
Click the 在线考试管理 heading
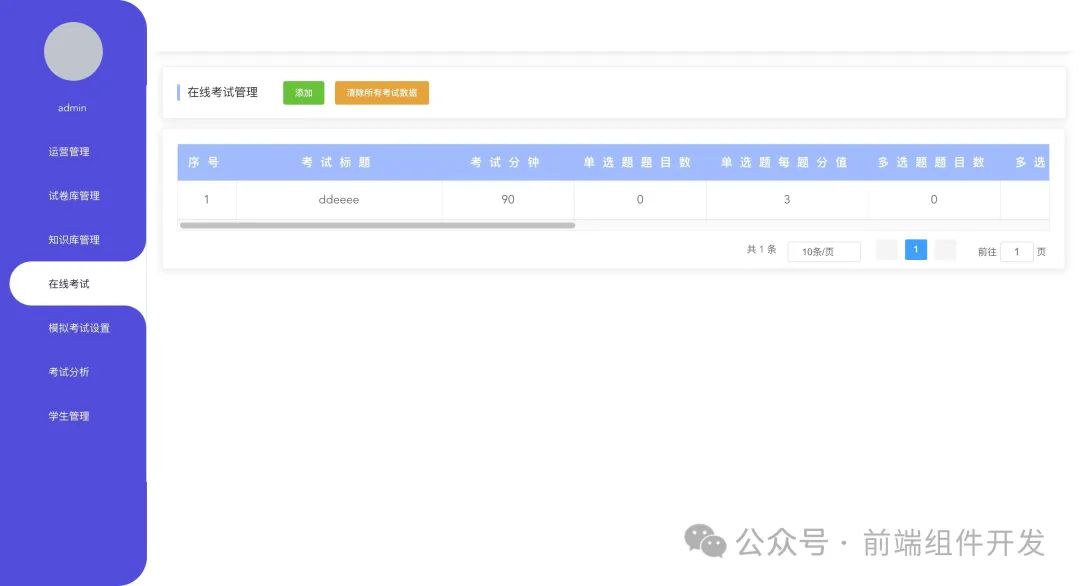click(222, 92)
